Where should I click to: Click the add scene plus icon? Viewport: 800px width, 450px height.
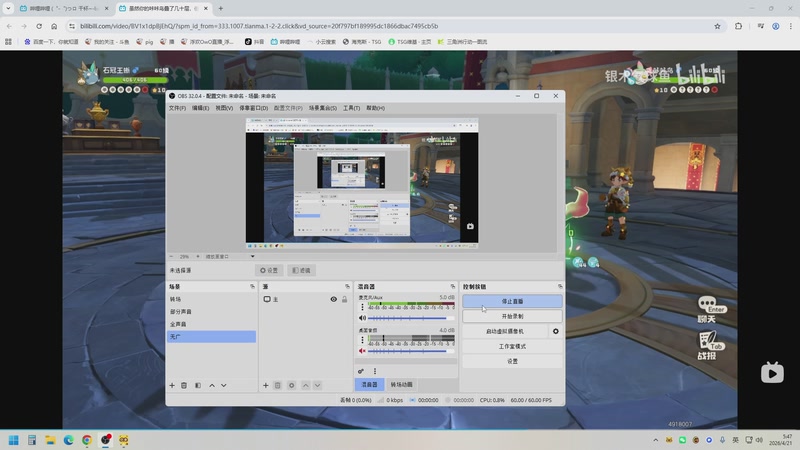[x=172, y=385]
